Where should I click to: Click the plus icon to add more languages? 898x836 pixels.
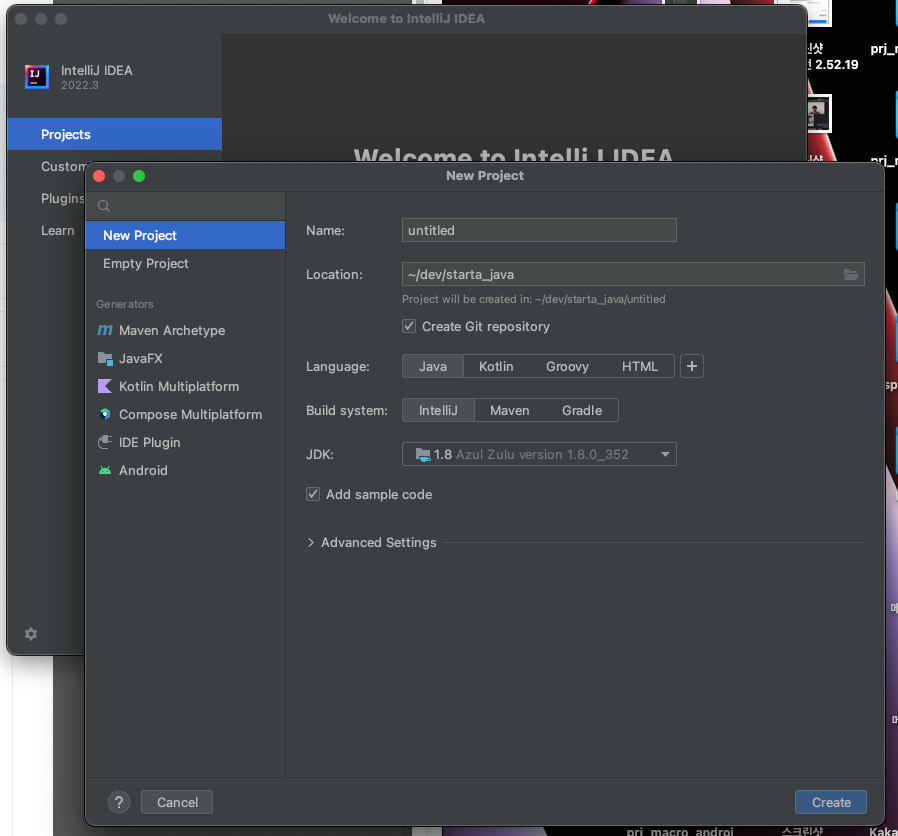point(692,366)
